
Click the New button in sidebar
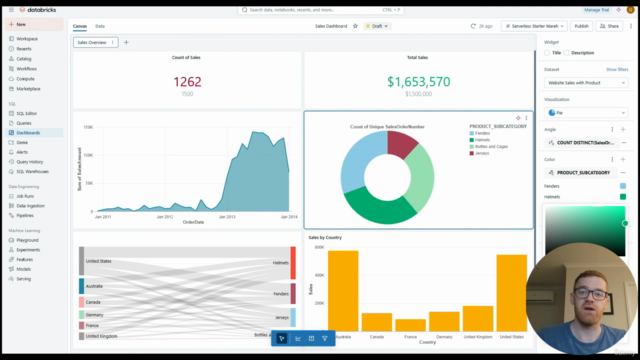(x=35, y=24)
